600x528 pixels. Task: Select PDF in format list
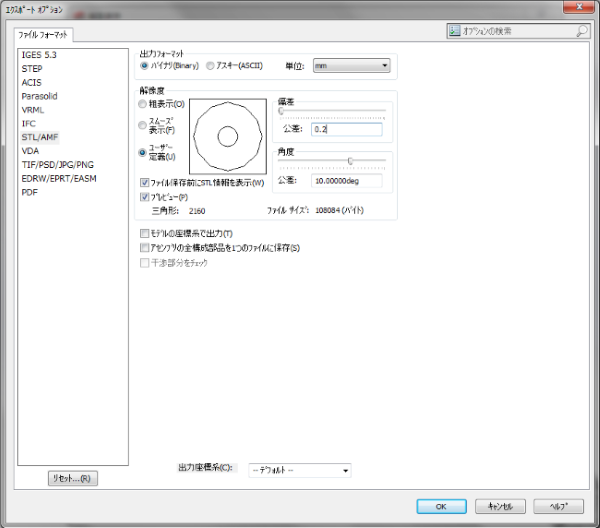tap(29, 192)
